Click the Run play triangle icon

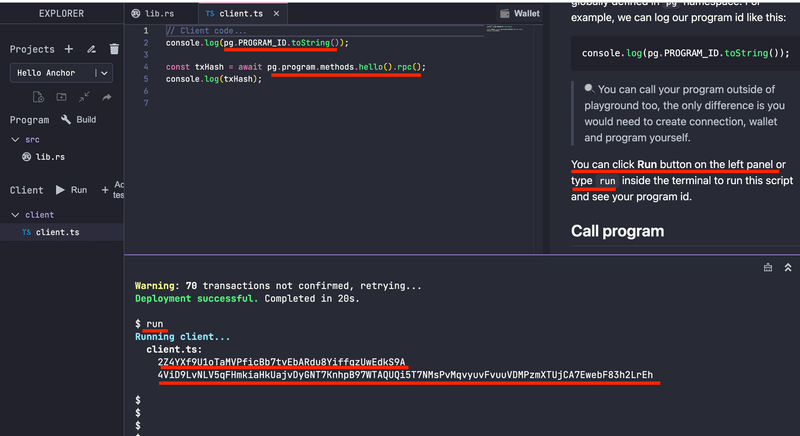coord(60,190)
